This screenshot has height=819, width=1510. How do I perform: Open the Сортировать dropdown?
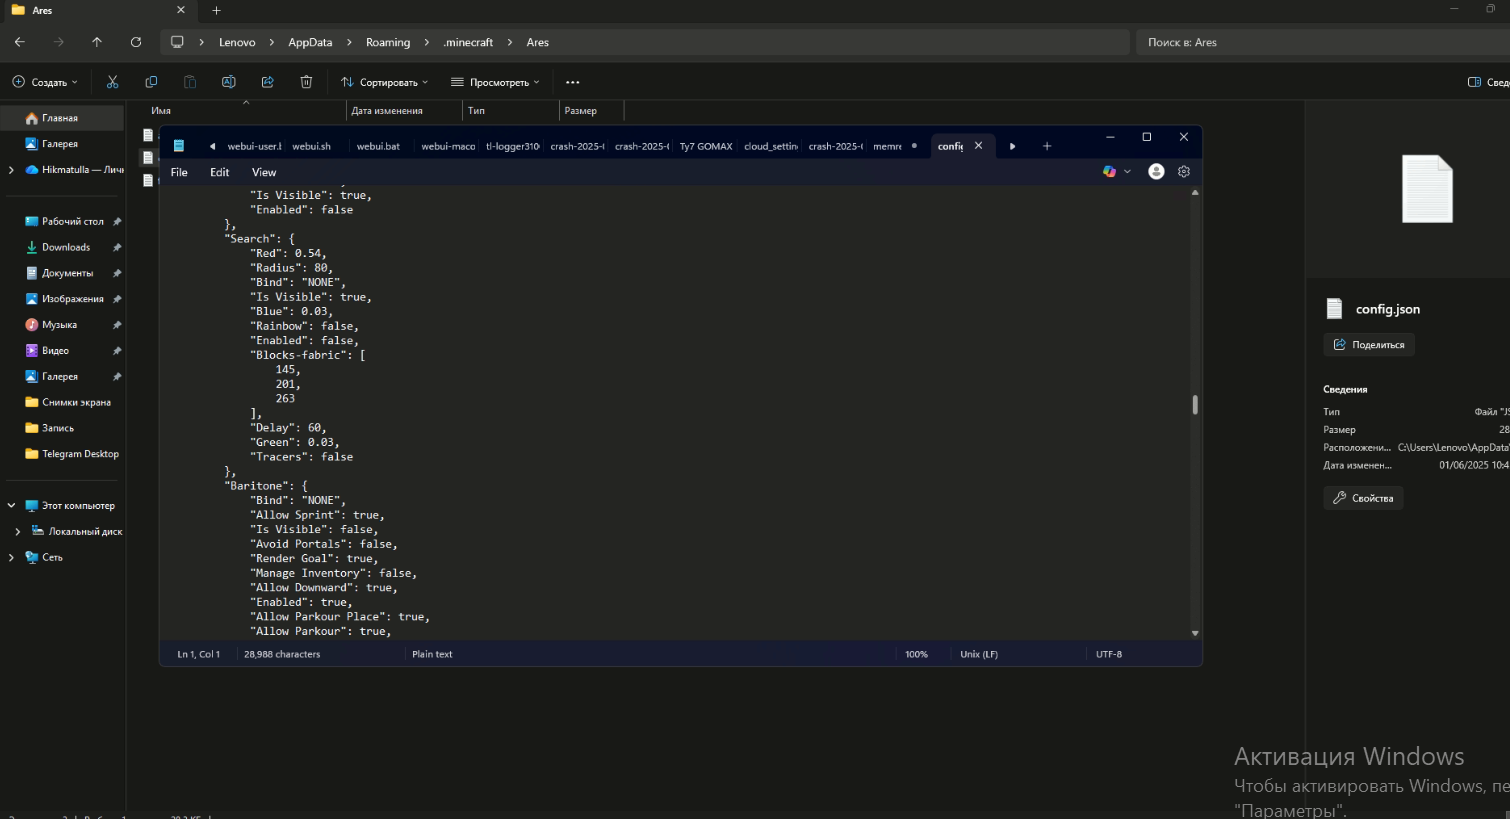pyautogui.click(x=384, y=81)
